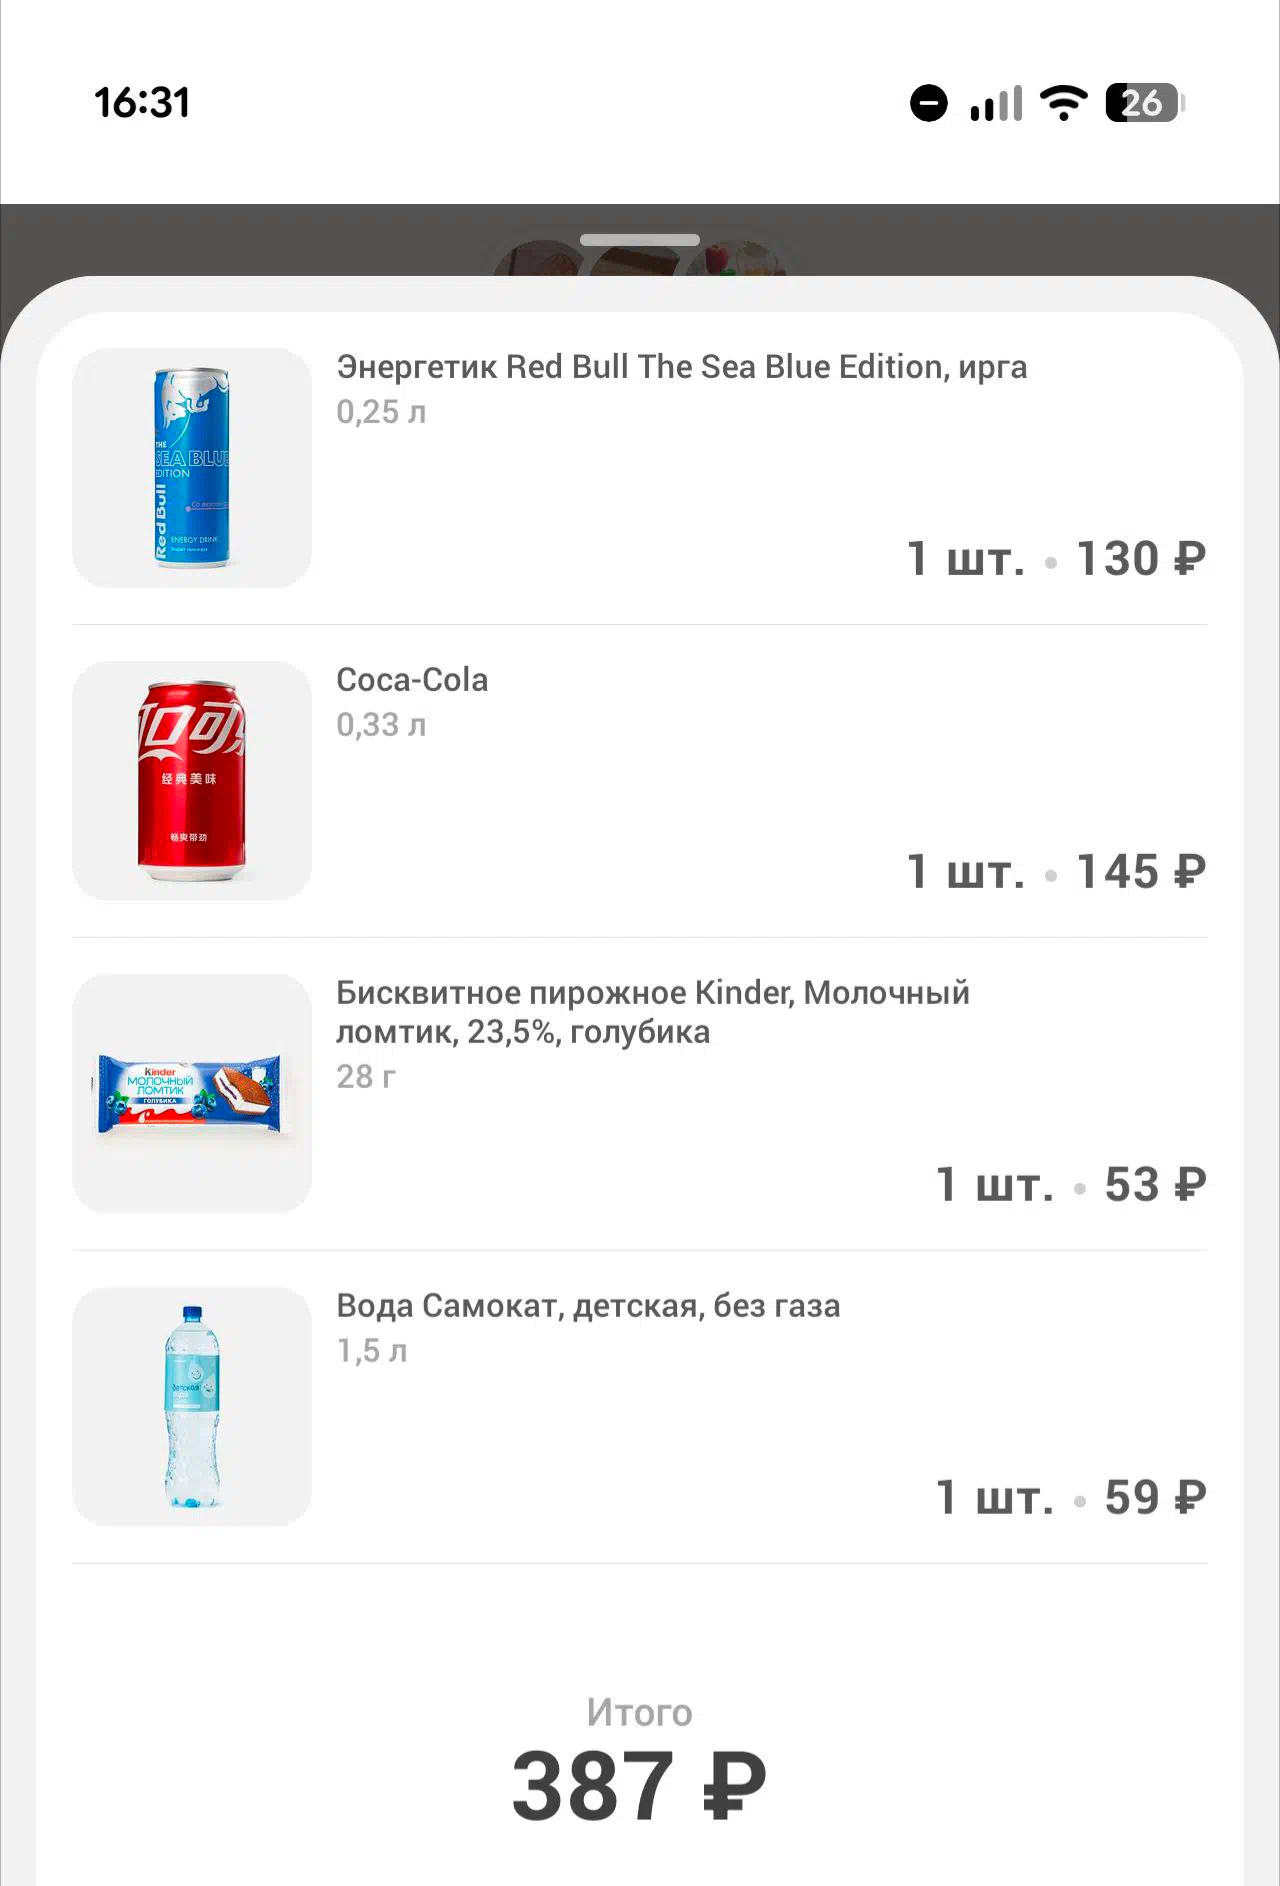Tap the 53 ₽ price of Kinder

1155,1185
